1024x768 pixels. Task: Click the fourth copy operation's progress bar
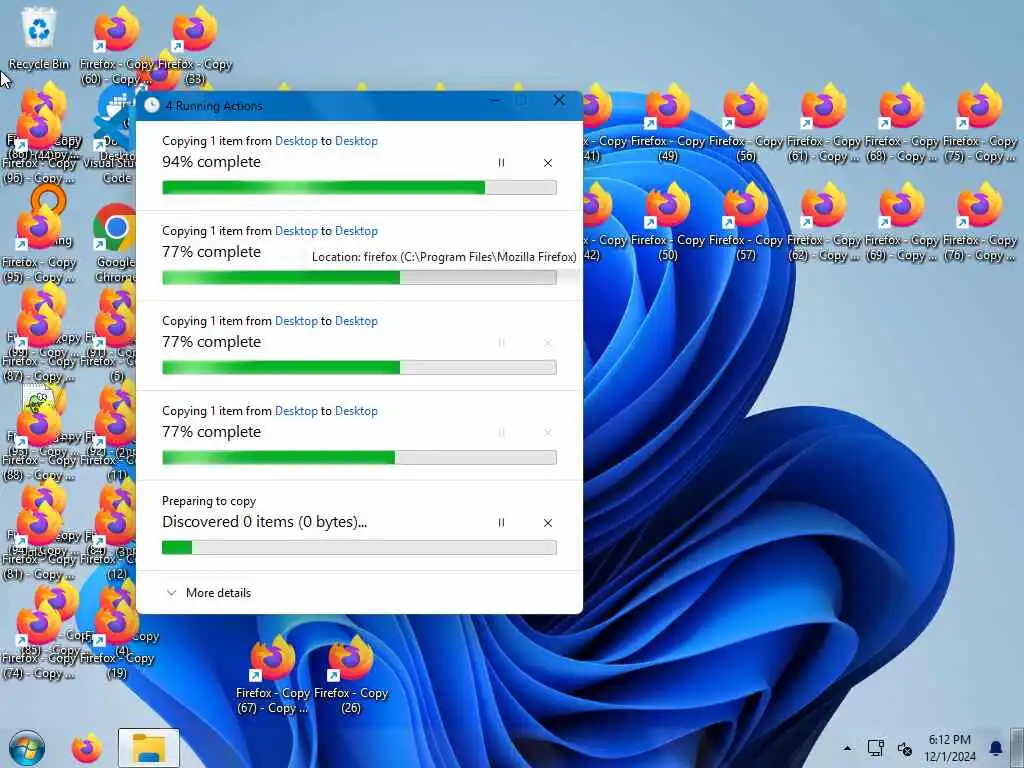(x=359, y=458)
